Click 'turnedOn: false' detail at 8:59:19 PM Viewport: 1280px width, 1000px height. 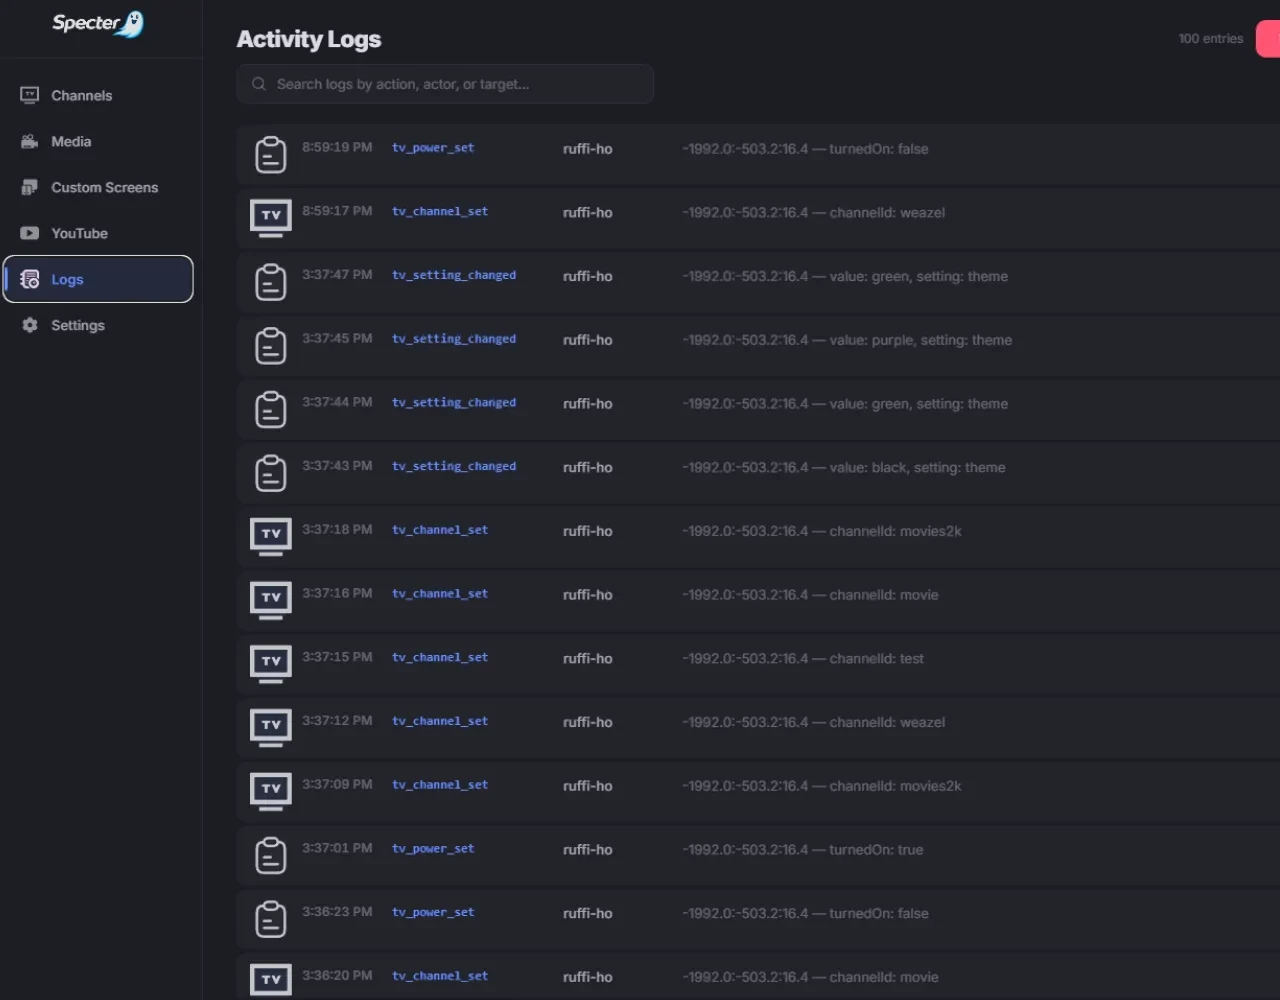click(x=879, y=149)
